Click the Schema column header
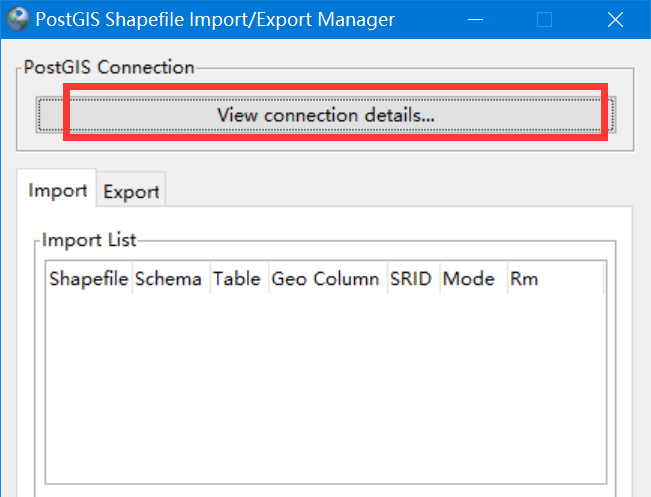The width and height of the screenshot is (651, 497). (168, 279)
